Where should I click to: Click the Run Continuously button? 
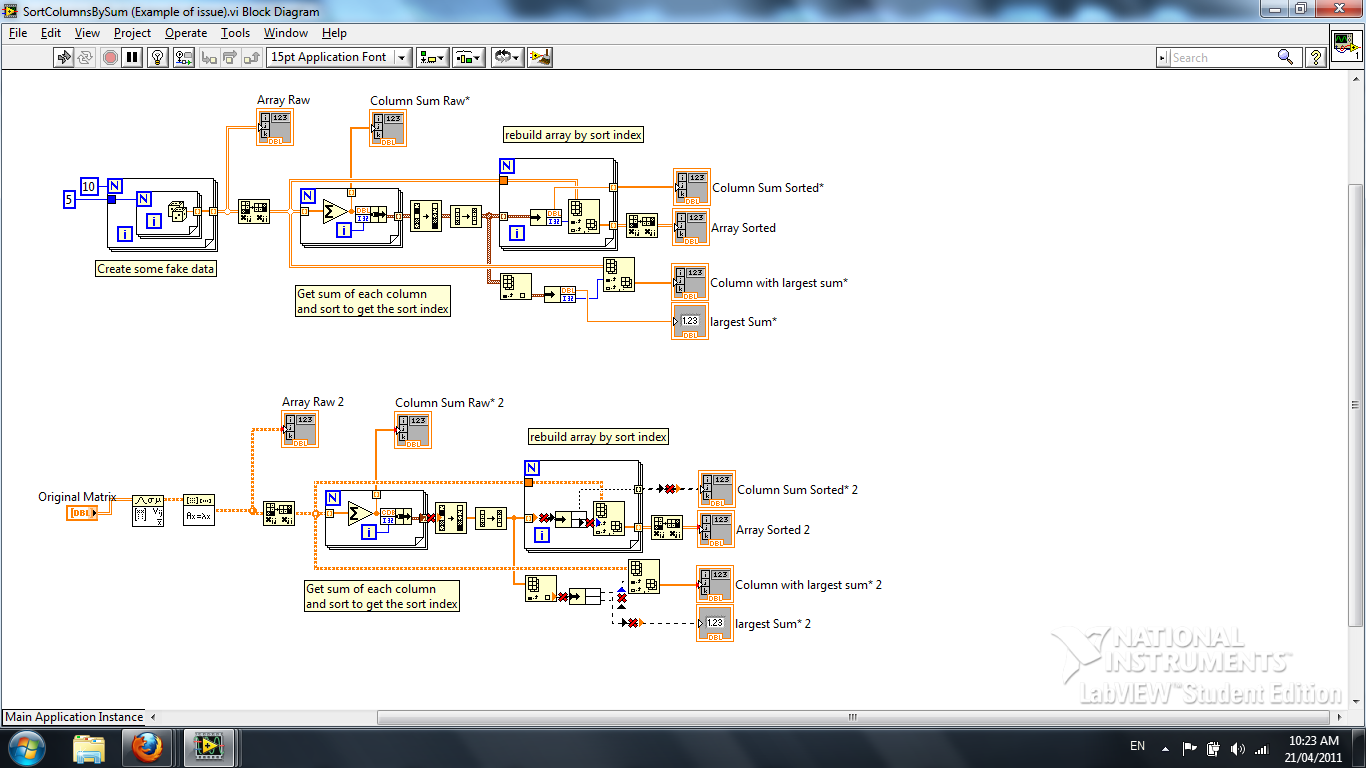point(87,57)
